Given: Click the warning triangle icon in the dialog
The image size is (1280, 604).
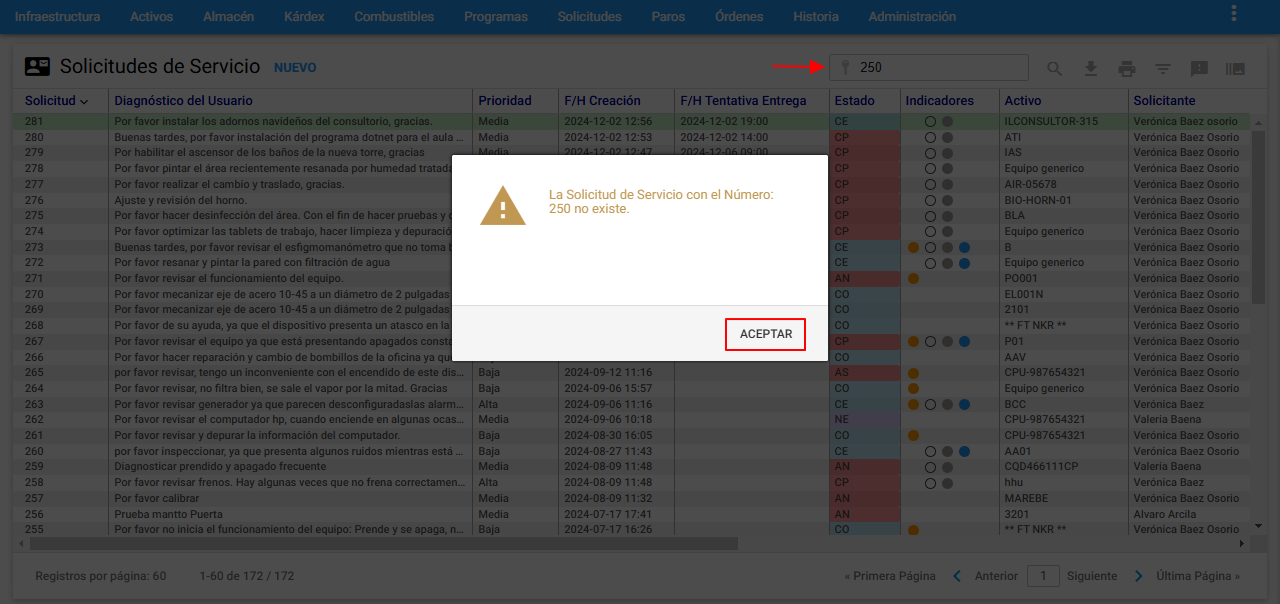Looking at the screenshot, I should [x=502, y=207].
